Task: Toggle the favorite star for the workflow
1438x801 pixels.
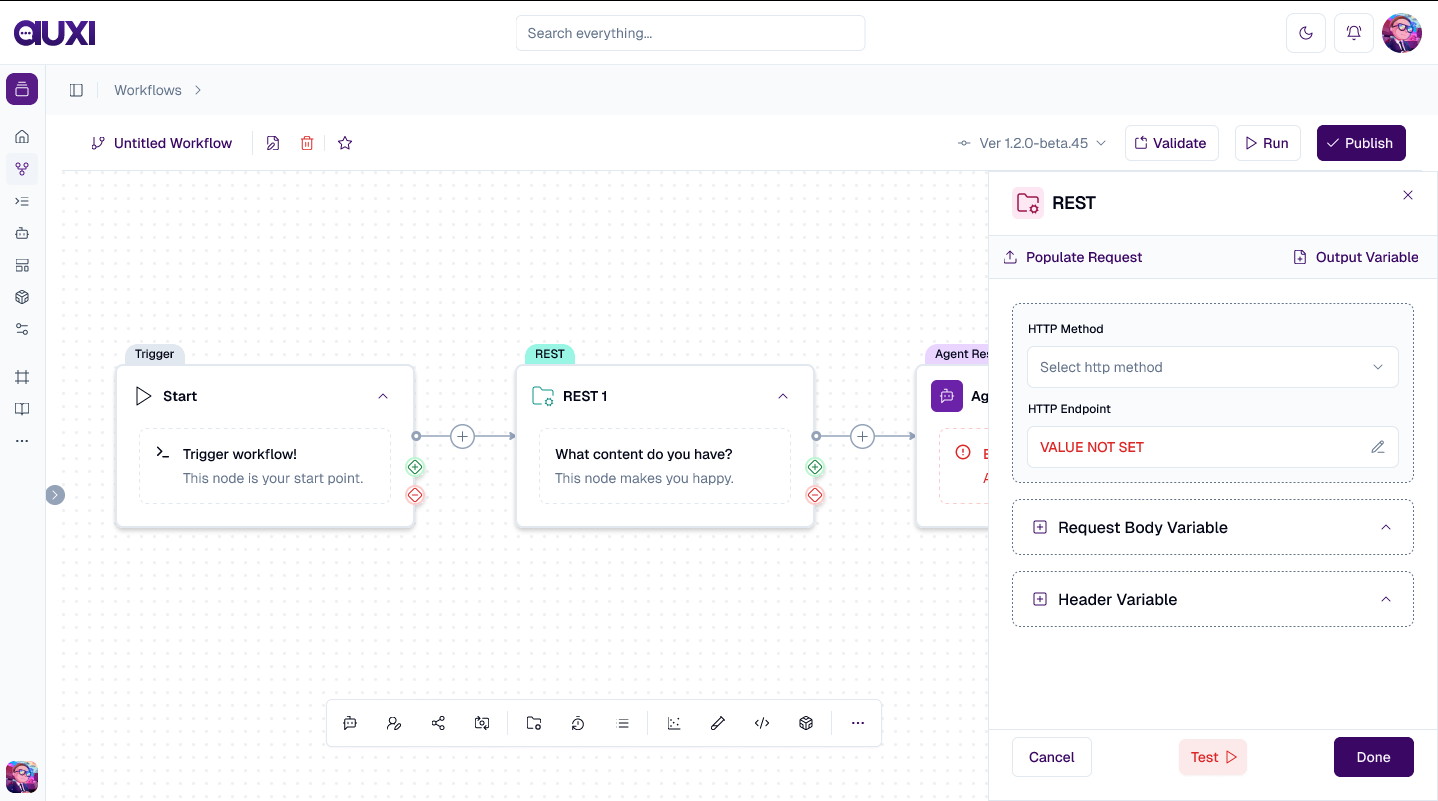Action: click(x=345, y=143)
